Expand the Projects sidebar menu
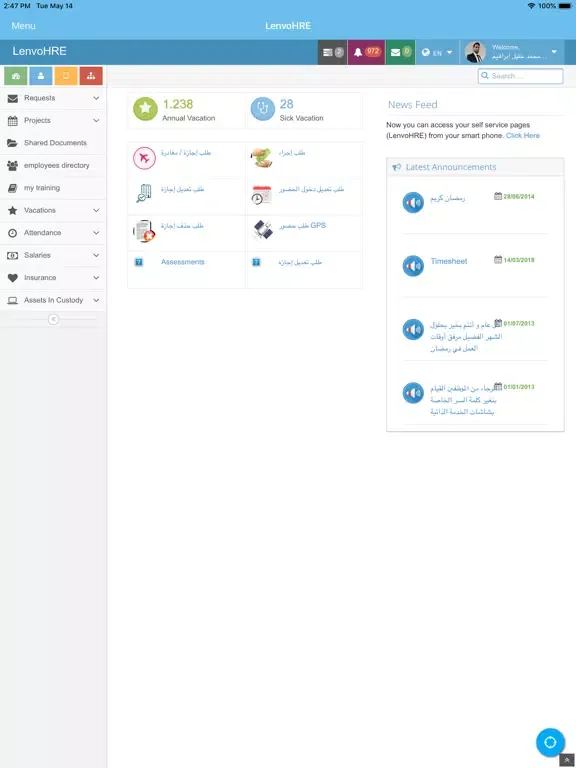Viewport: 576px width, 768px height. pyautogui.click(x=53, y=120)
